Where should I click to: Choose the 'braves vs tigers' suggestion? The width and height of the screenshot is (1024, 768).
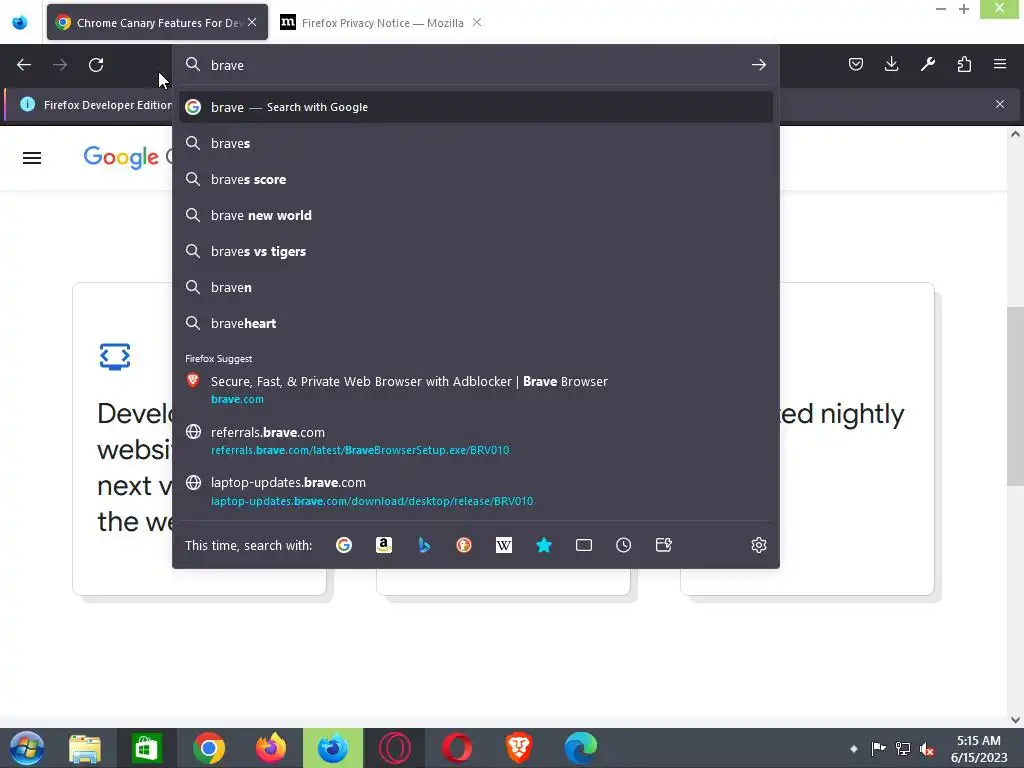[476, 251]
